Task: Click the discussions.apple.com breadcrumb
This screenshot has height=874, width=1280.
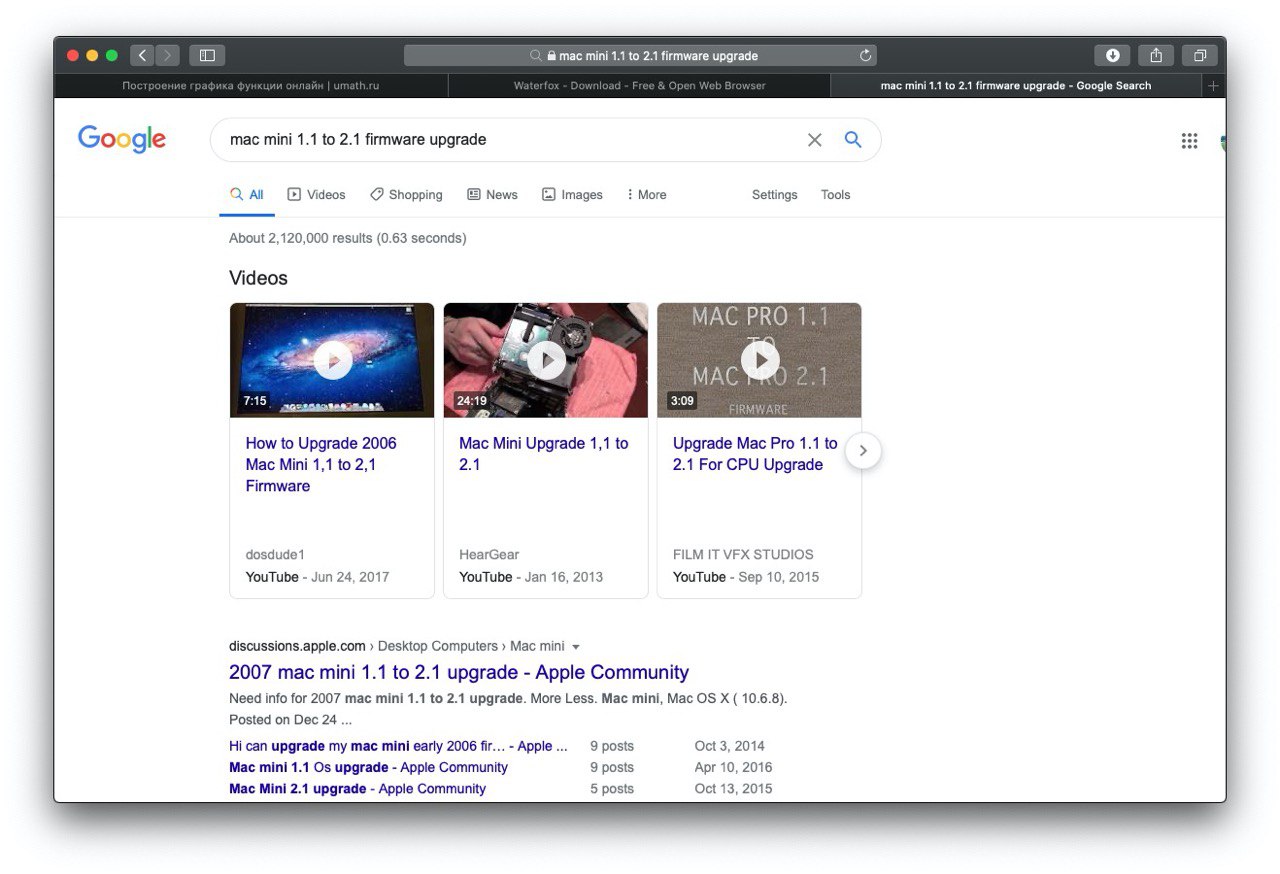Action: tap(297, 646)
